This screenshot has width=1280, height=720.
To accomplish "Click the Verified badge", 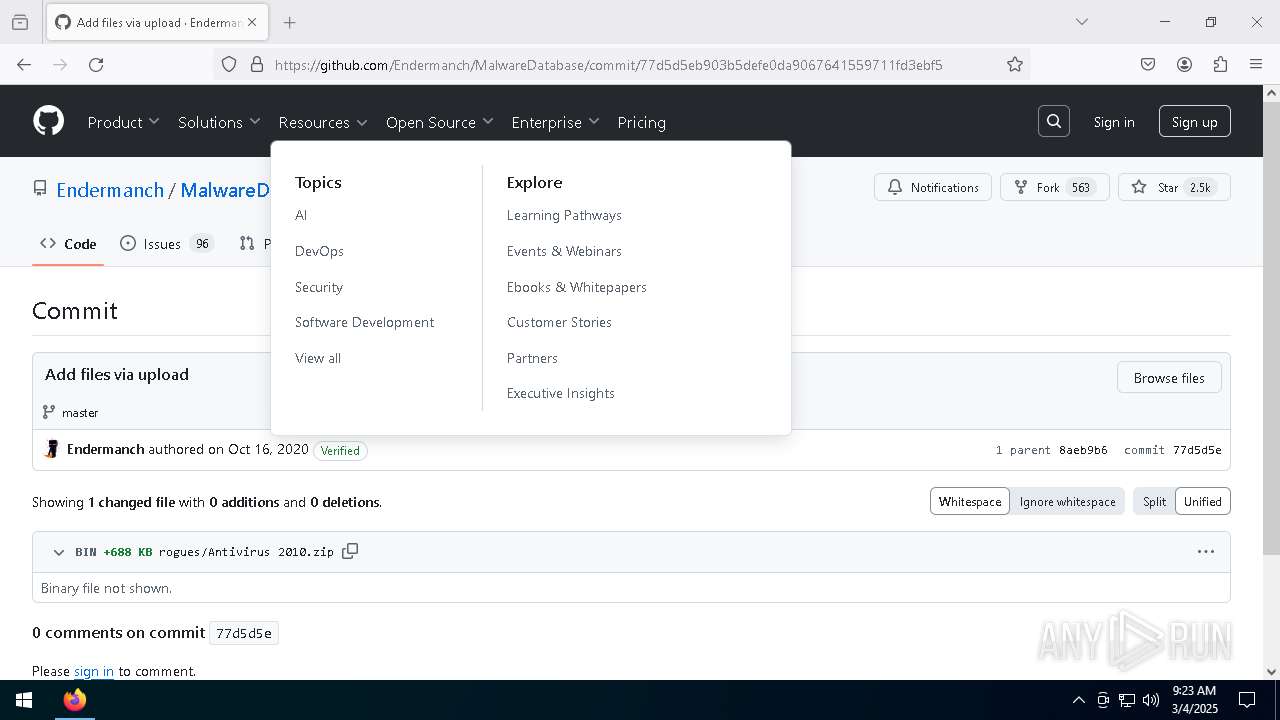I will click(340, 451).
